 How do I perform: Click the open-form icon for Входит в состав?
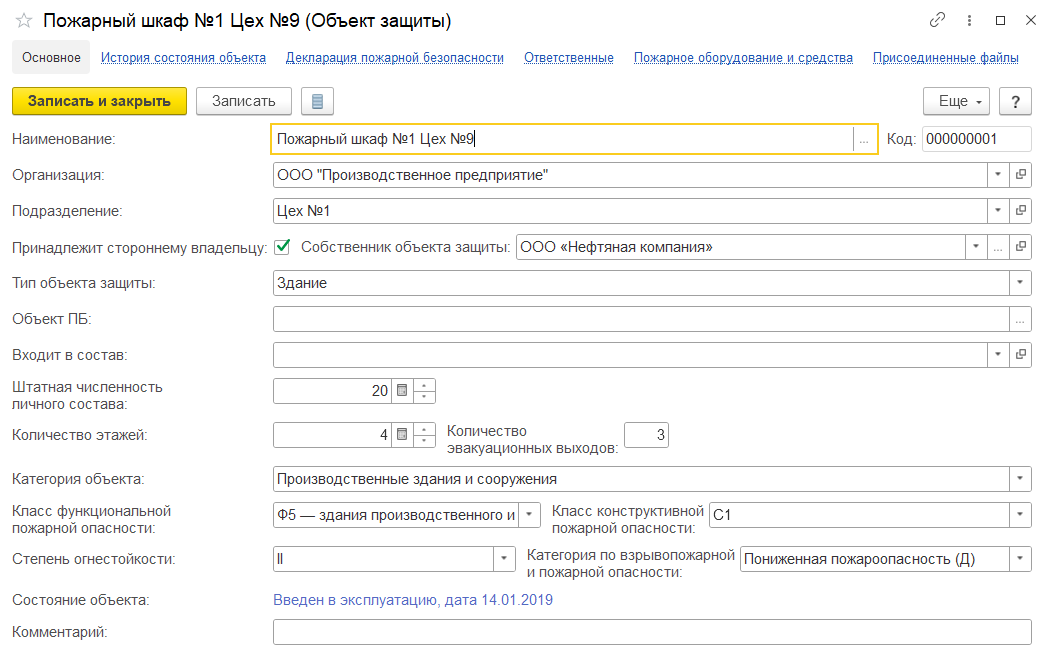(1021, 355)
